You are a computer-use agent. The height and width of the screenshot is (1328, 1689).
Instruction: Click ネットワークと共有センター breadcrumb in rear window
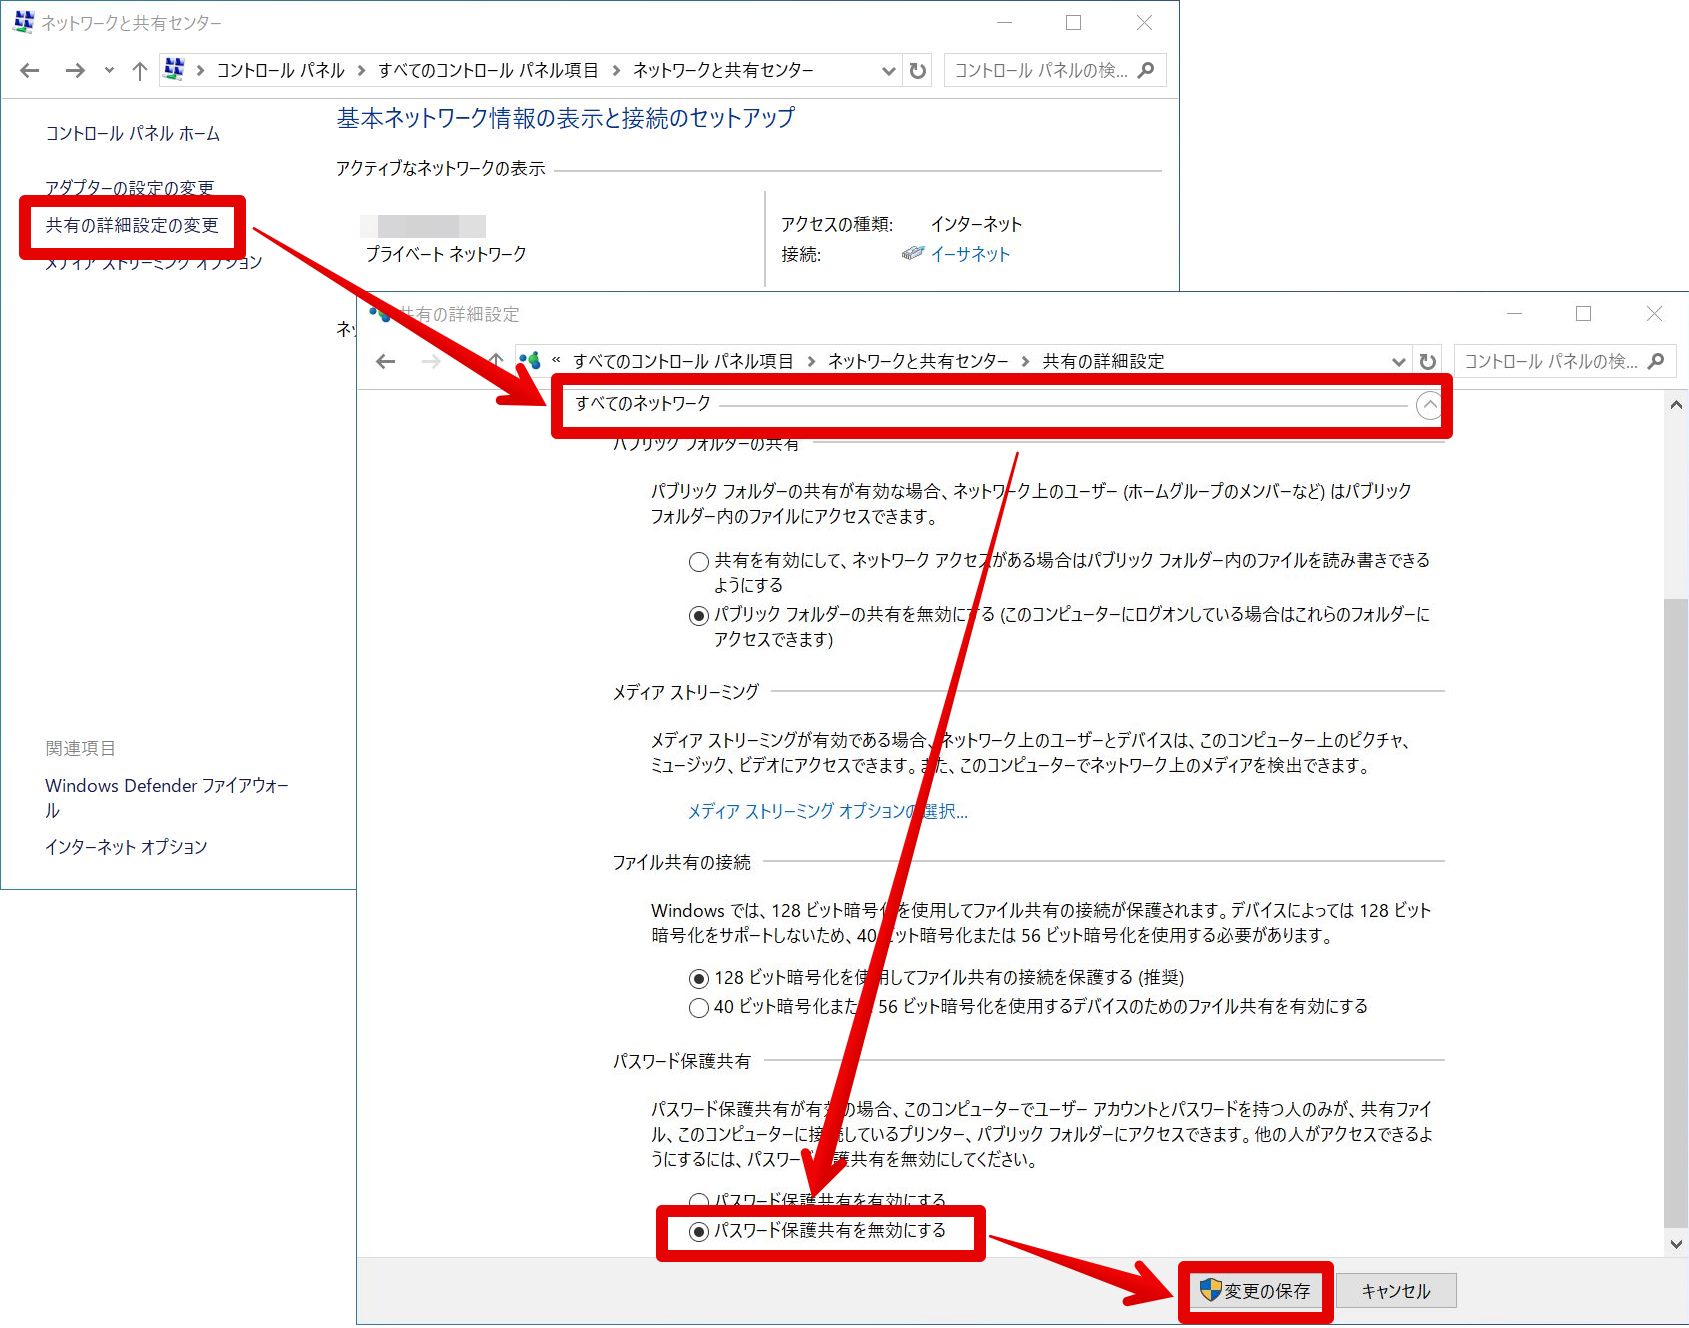pyautogui.click(x=723, y=70)
